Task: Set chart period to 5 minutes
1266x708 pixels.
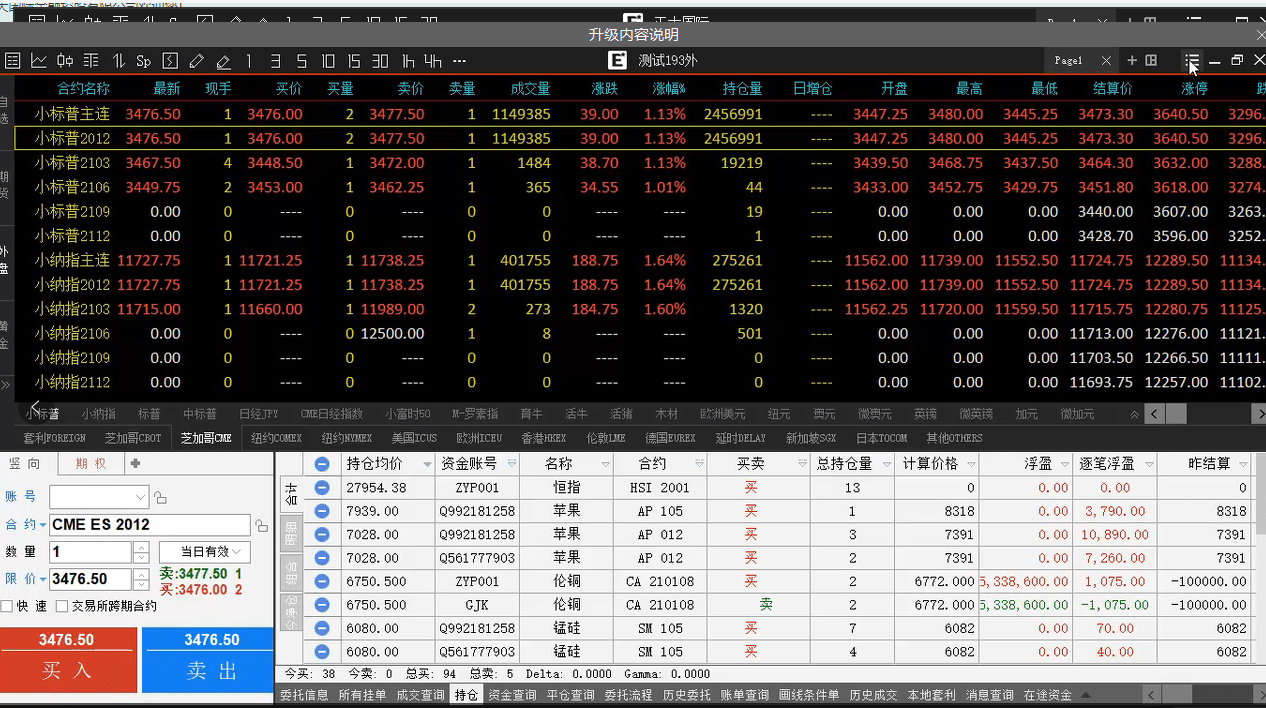Action: point(301,61)
